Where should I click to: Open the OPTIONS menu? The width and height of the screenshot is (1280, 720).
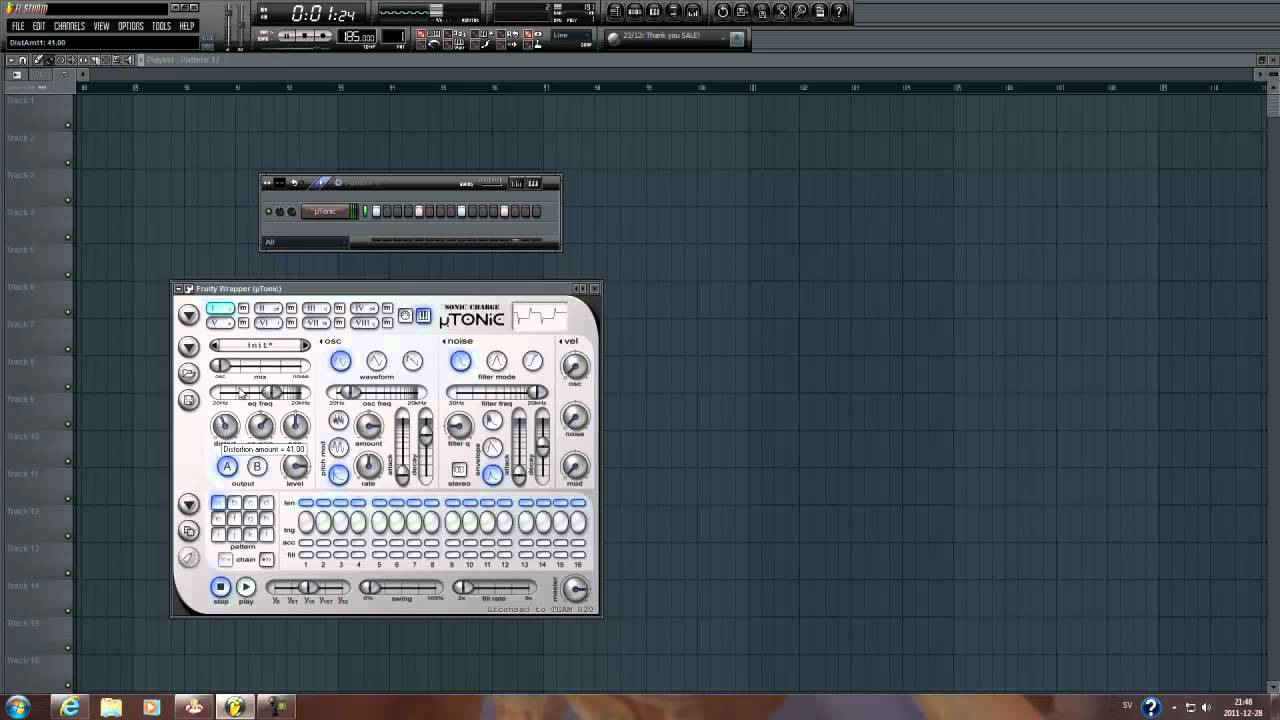[x=131, y=26]
